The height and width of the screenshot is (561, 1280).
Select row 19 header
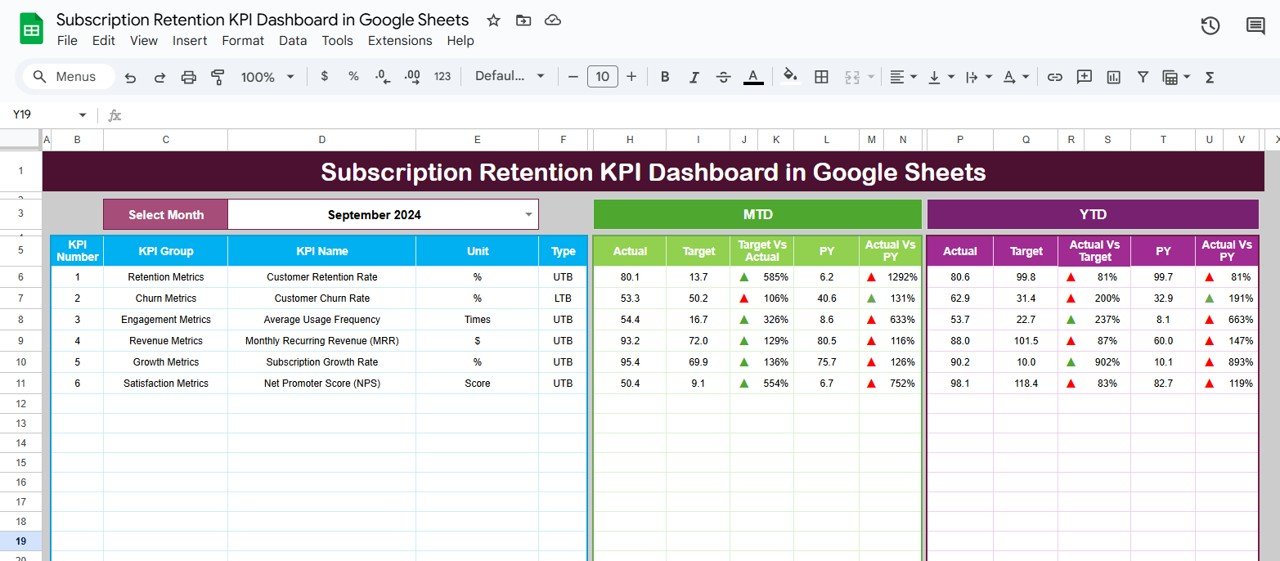[21, 541]
